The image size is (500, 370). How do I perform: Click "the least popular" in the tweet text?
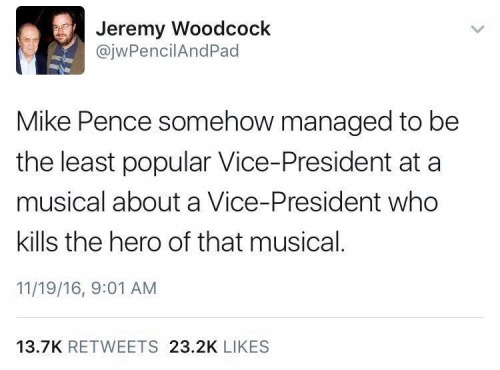coord(114,163)
